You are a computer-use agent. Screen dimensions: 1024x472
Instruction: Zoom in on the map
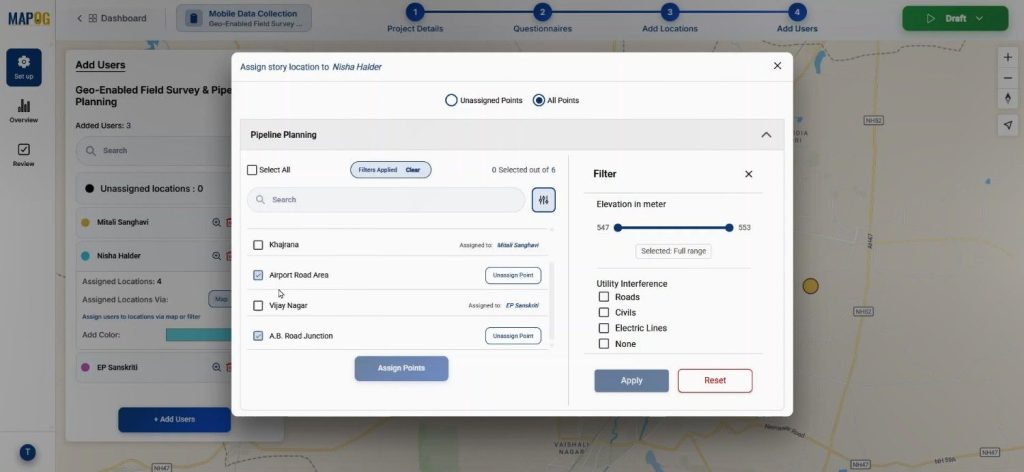(x=1008, y=57)
